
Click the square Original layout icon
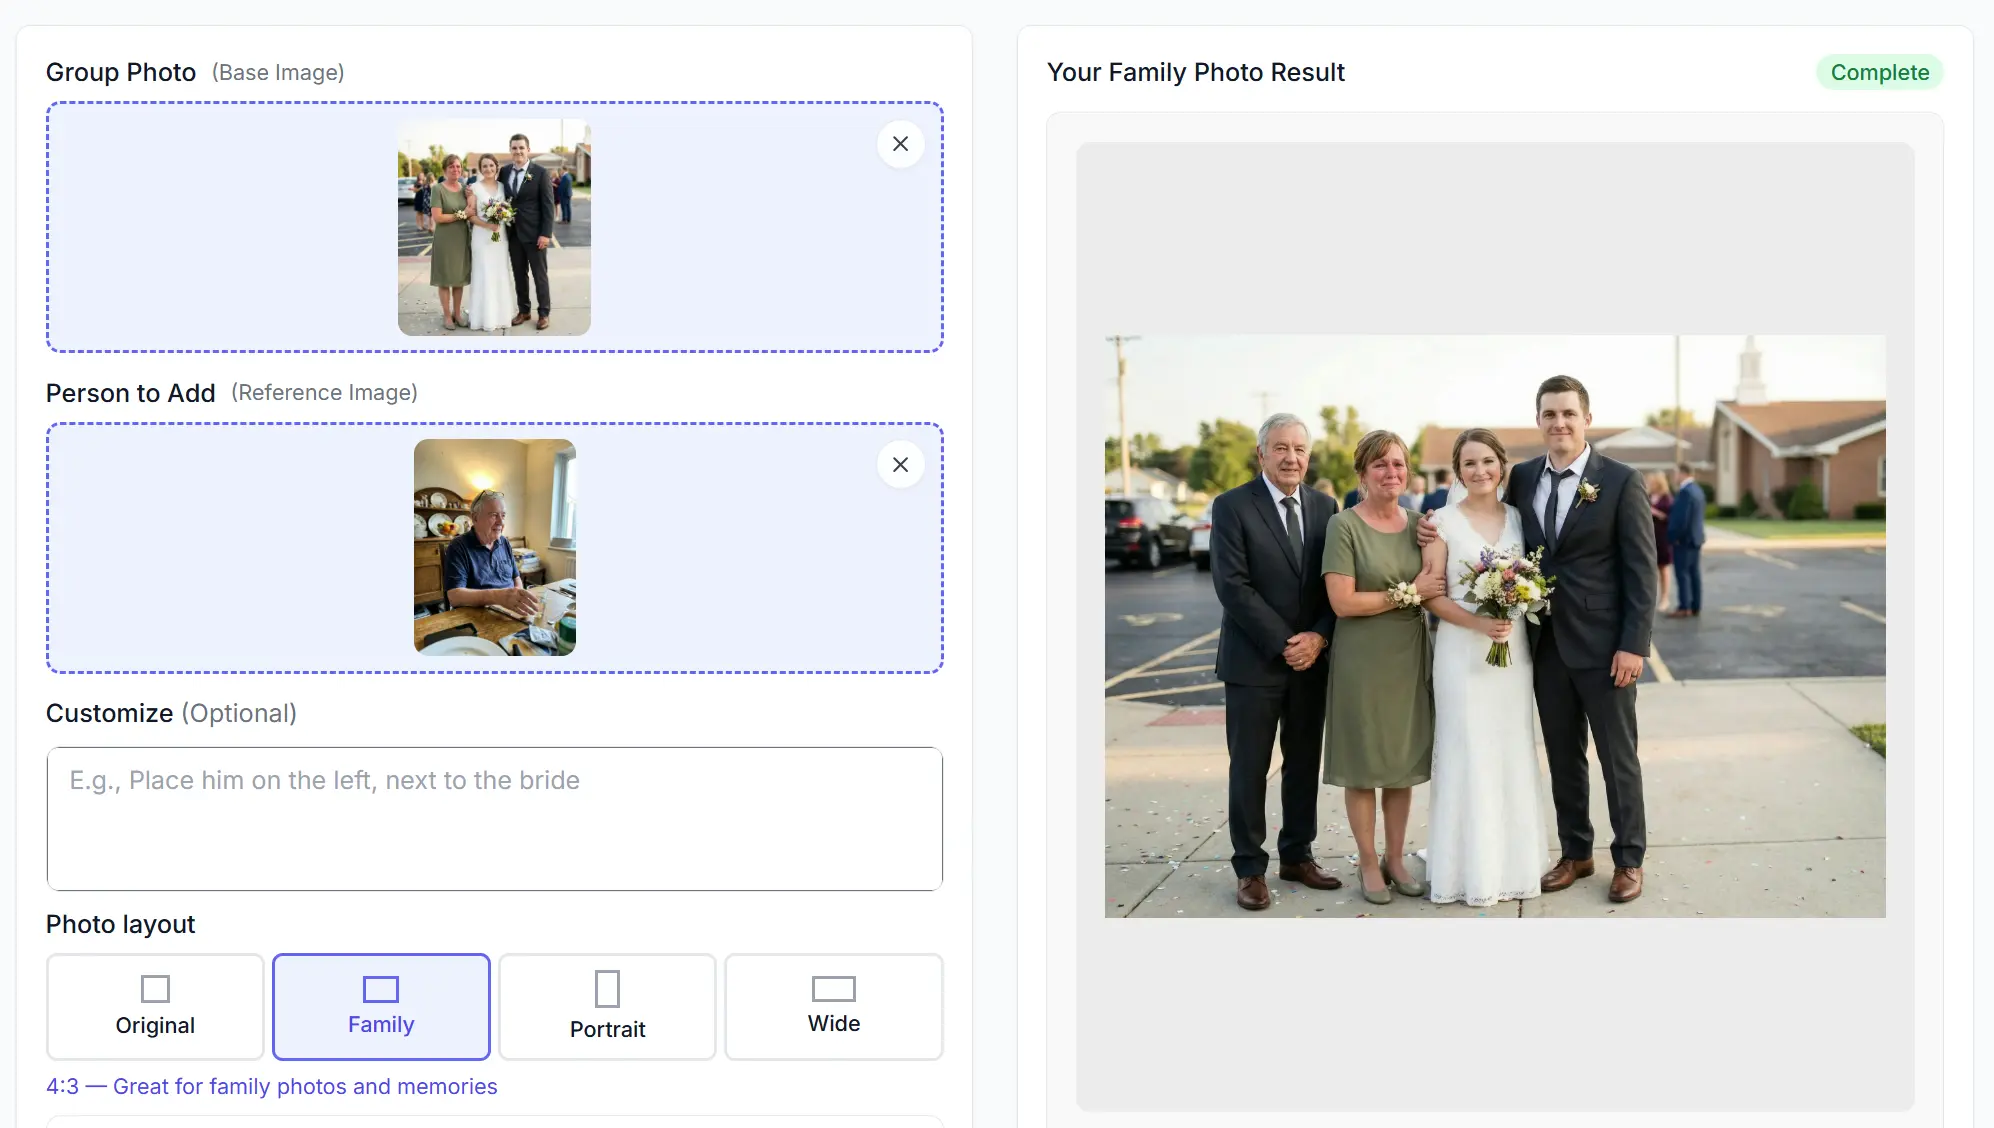point(155,989)
